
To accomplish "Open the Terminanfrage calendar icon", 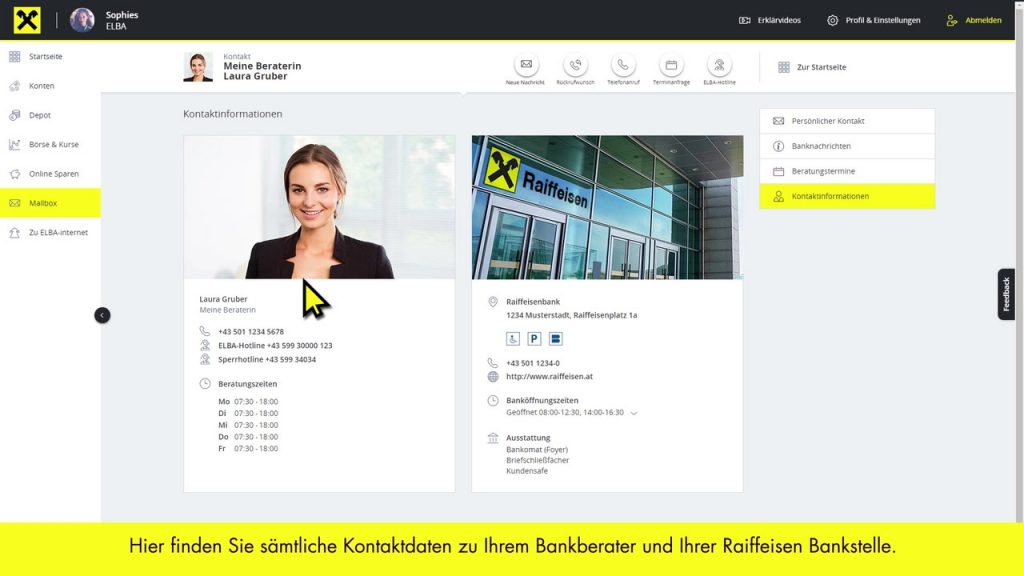I will click(x=671, y=65).
